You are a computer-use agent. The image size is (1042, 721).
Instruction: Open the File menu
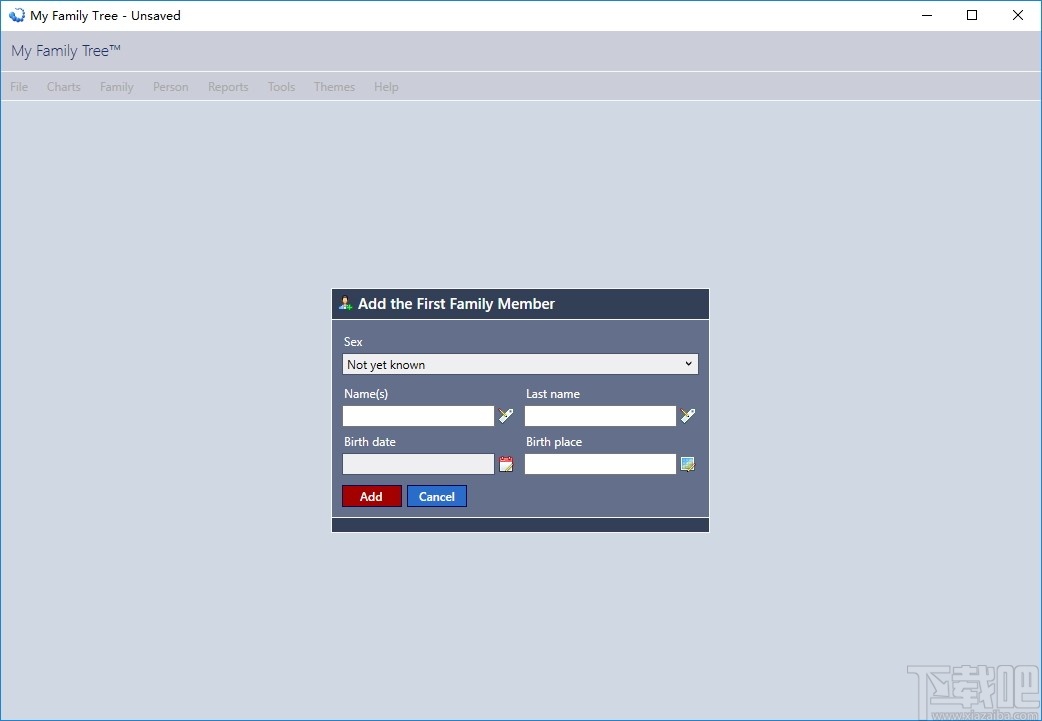(x=19, y=87)
